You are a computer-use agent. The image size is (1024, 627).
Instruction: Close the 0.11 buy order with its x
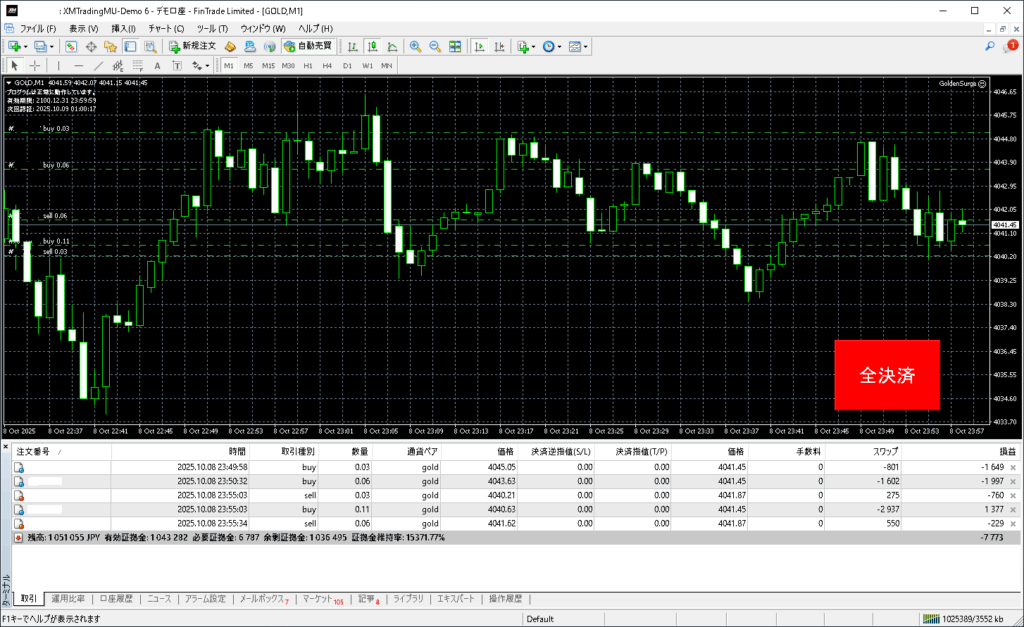tap(1013, 509)
